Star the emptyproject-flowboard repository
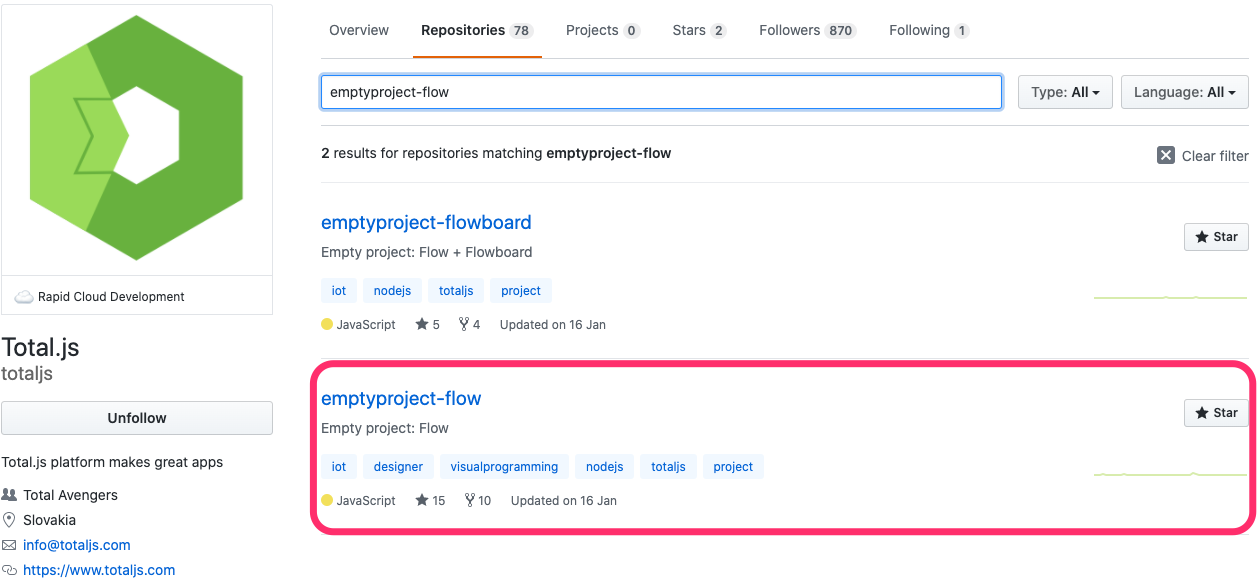The width and height of the screenshot is (1258, 581). [1216, 237]
